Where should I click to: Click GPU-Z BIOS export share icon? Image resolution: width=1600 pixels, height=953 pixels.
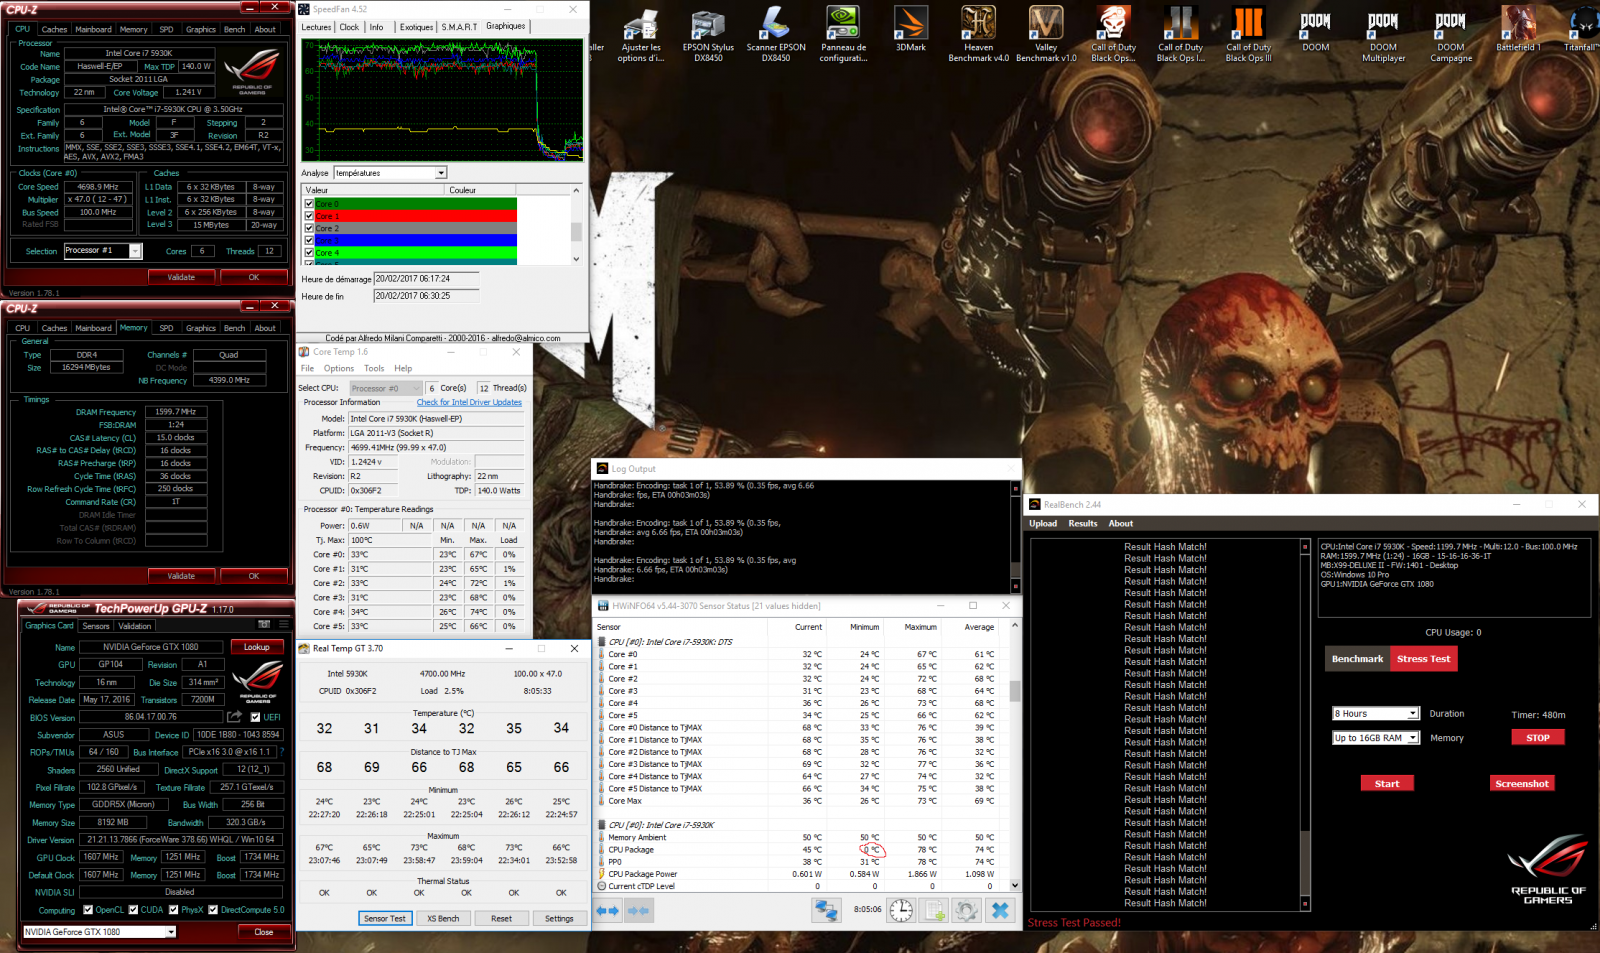tap(234, 716)
